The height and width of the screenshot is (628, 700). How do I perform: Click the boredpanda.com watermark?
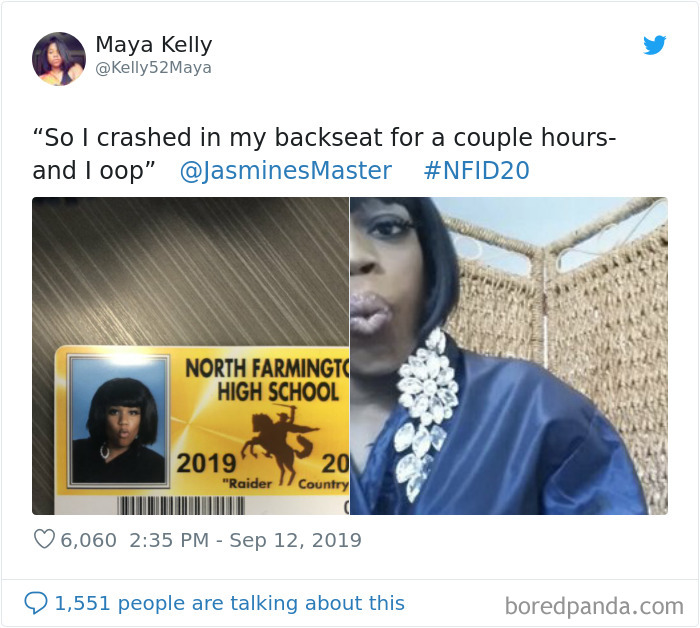[x=594, y=607]
